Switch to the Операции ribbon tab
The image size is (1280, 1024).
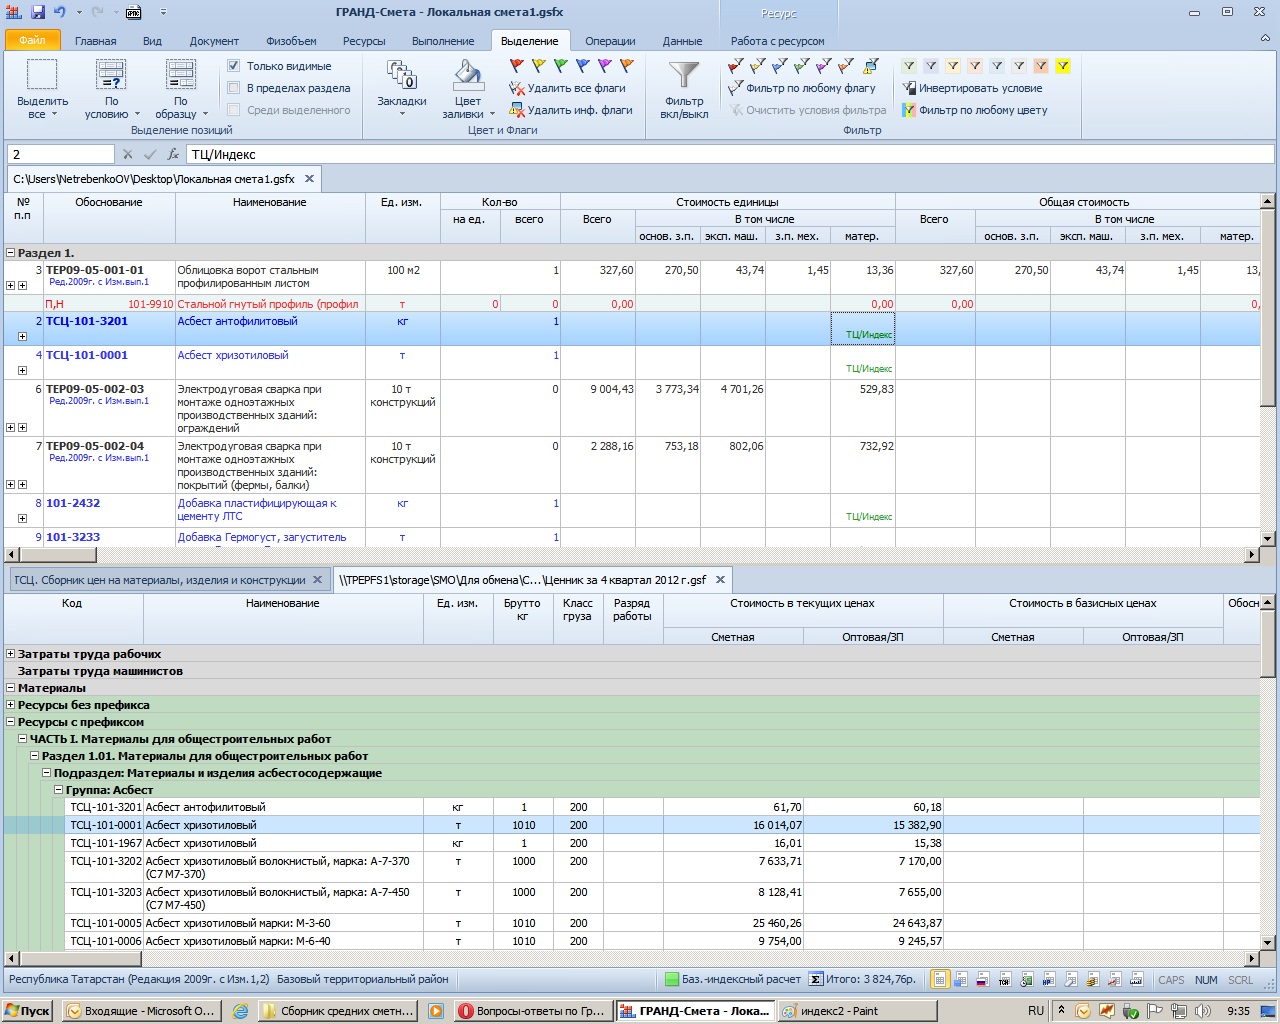click(x=610, y=41)
